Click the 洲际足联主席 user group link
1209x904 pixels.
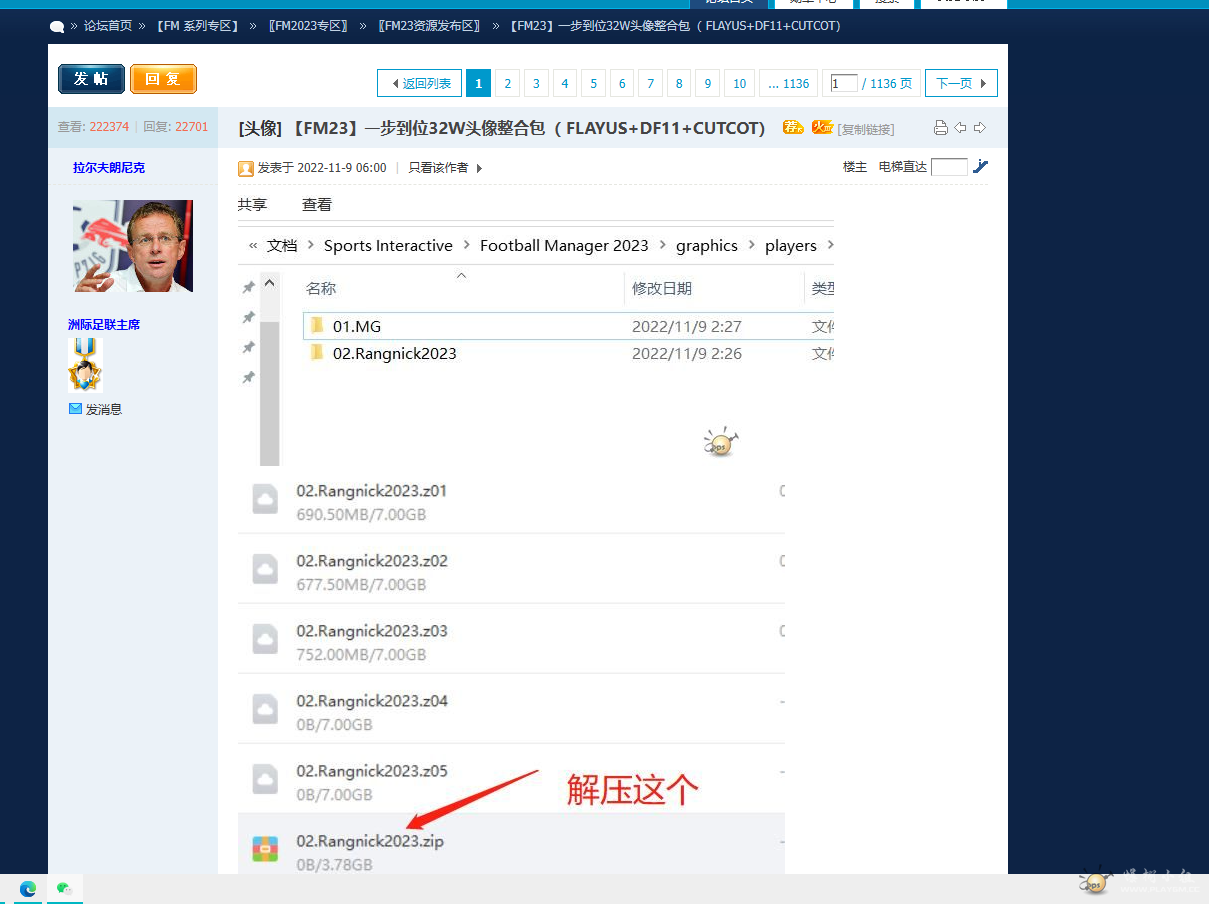tap(104, 324)
